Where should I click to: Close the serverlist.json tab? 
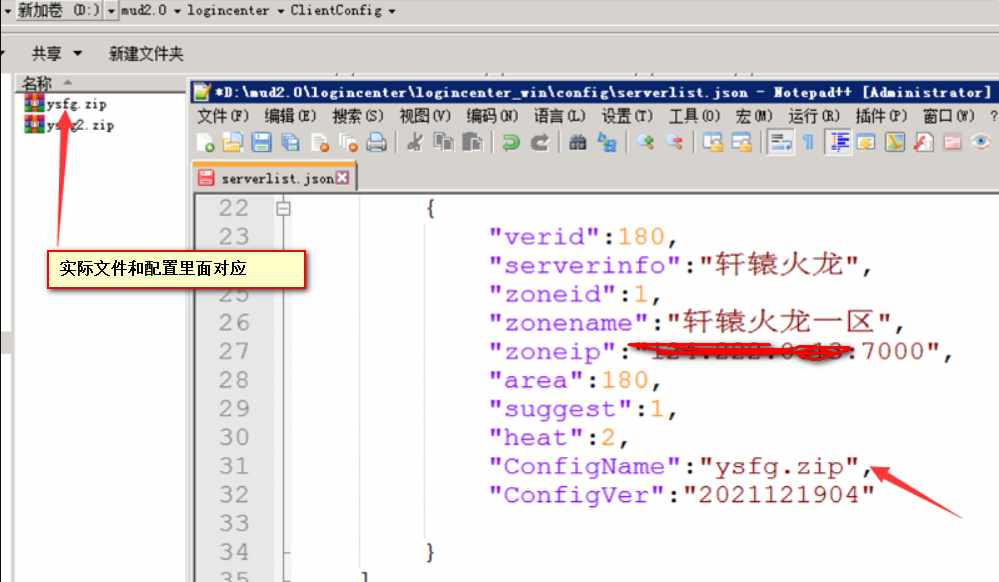pos(342,178)
